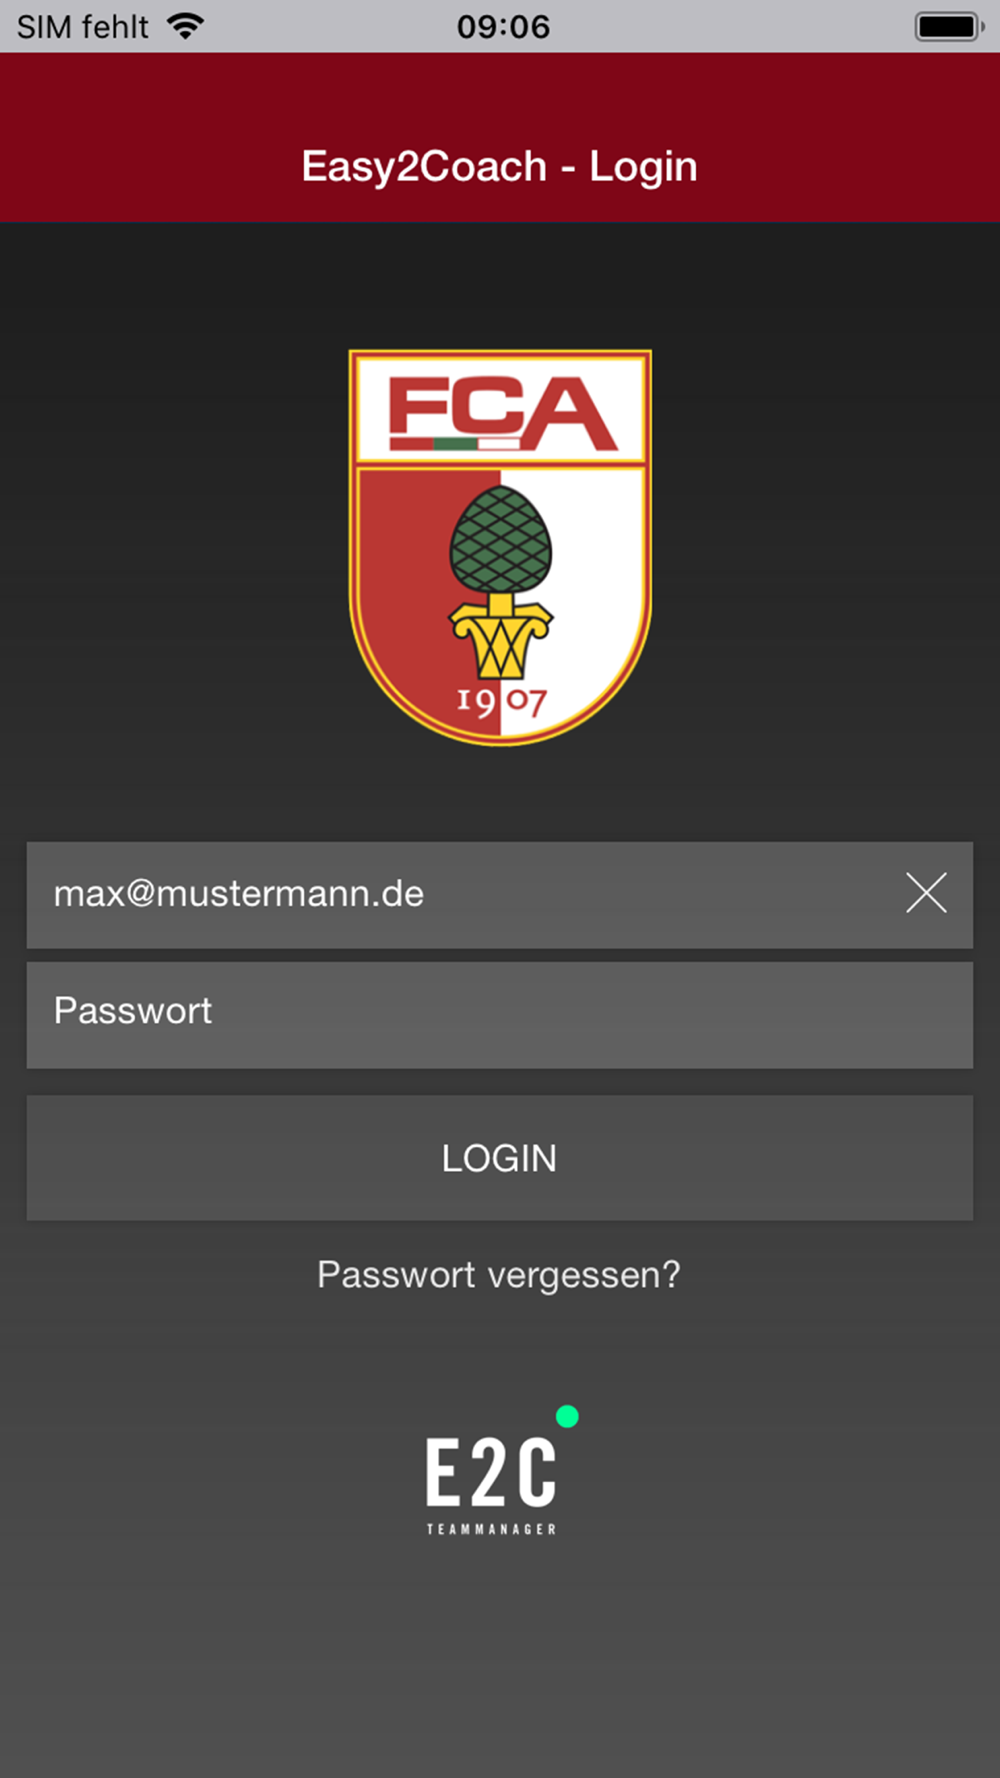Click the green pine cone on the crest
Screen dimensions: 1000x1778
500,540
